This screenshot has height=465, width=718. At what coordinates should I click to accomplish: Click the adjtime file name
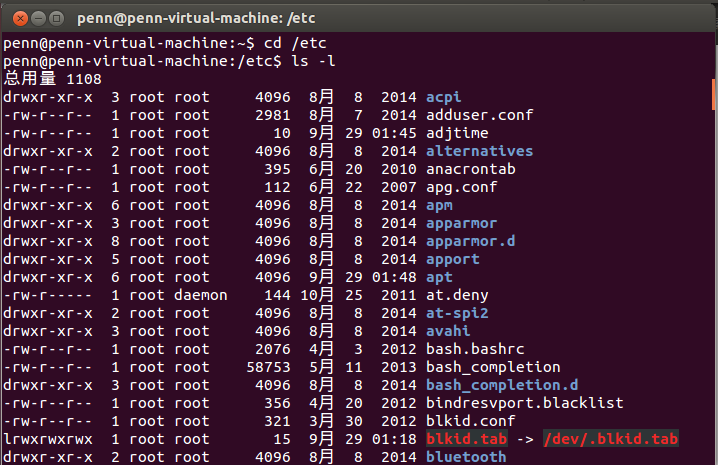[457, 133]
